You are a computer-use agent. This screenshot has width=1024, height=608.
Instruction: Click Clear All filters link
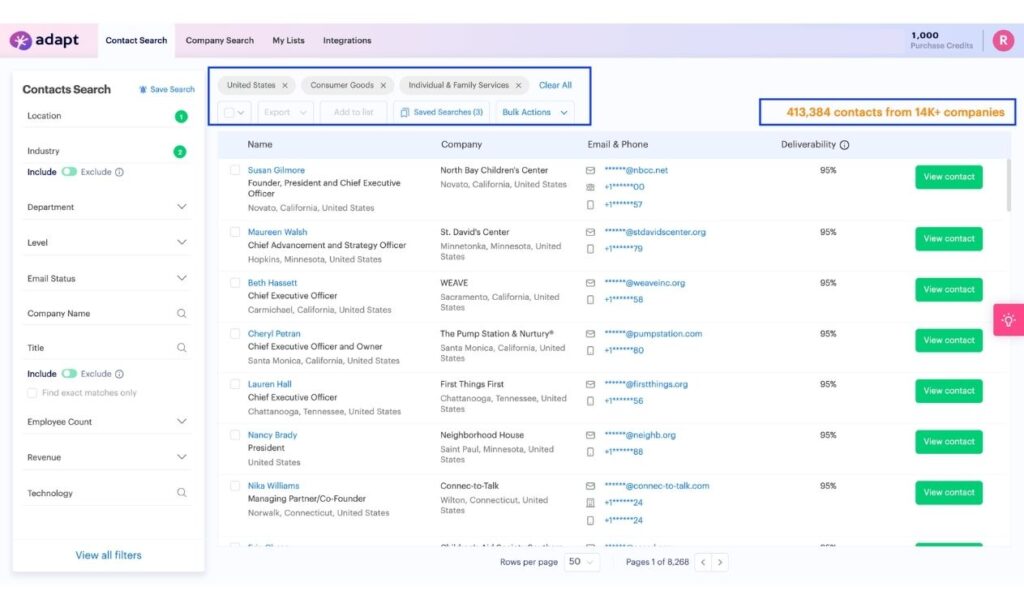click(555, 86)
